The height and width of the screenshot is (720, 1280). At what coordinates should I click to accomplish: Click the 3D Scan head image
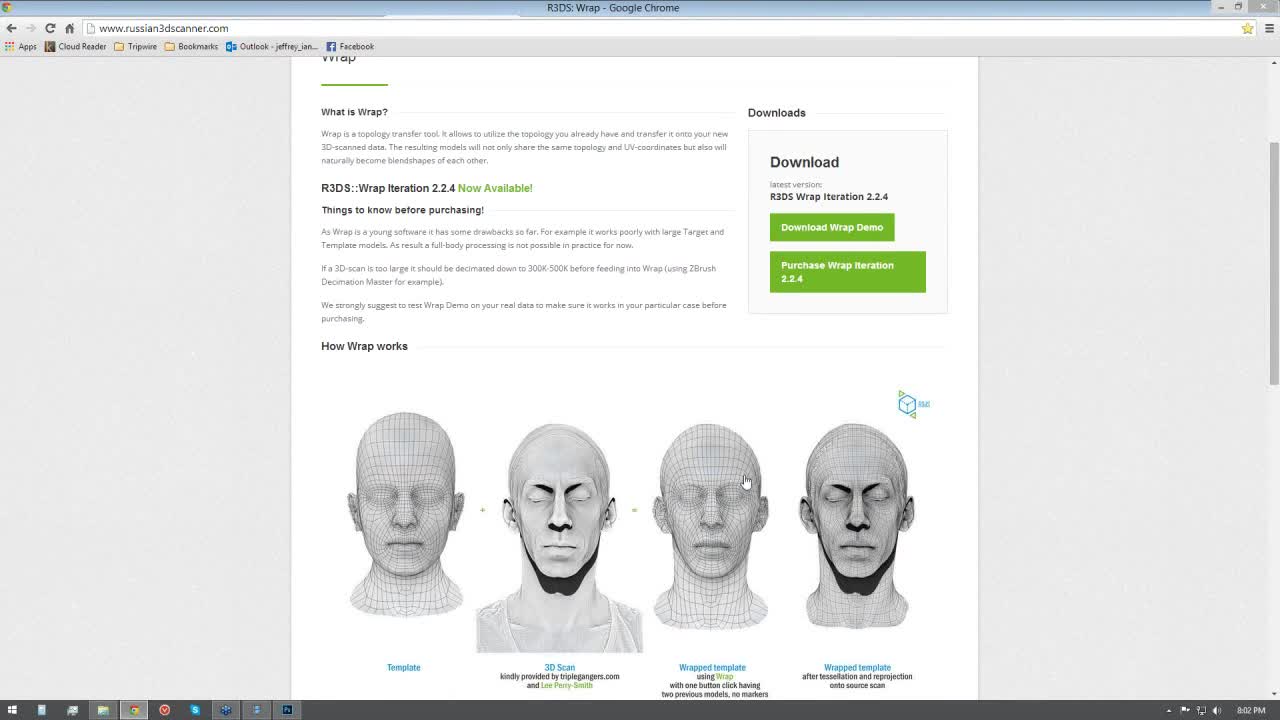tap(559, 537)
